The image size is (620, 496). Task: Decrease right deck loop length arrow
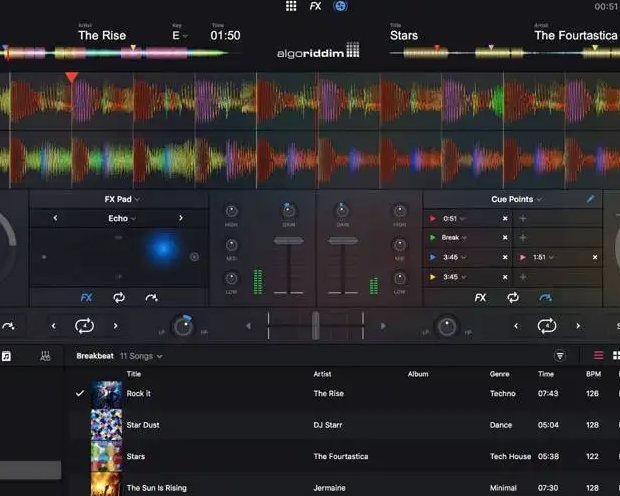(x=516, y=326)
